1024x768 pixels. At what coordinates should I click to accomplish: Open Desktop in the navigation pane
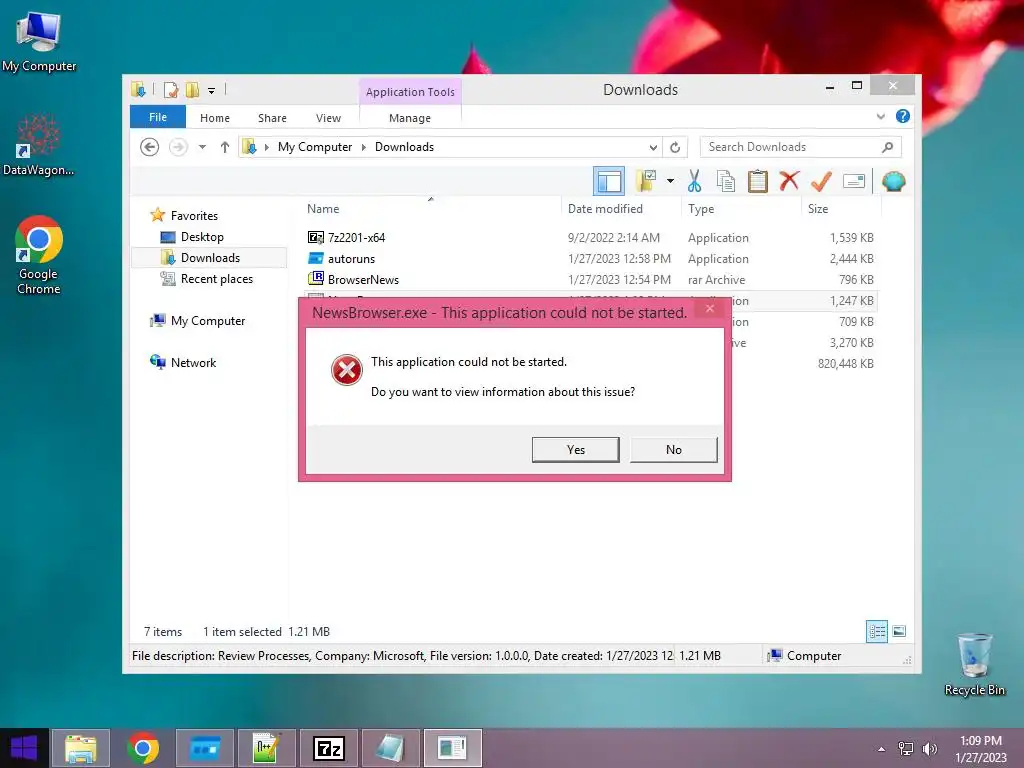tap(202, 237)
